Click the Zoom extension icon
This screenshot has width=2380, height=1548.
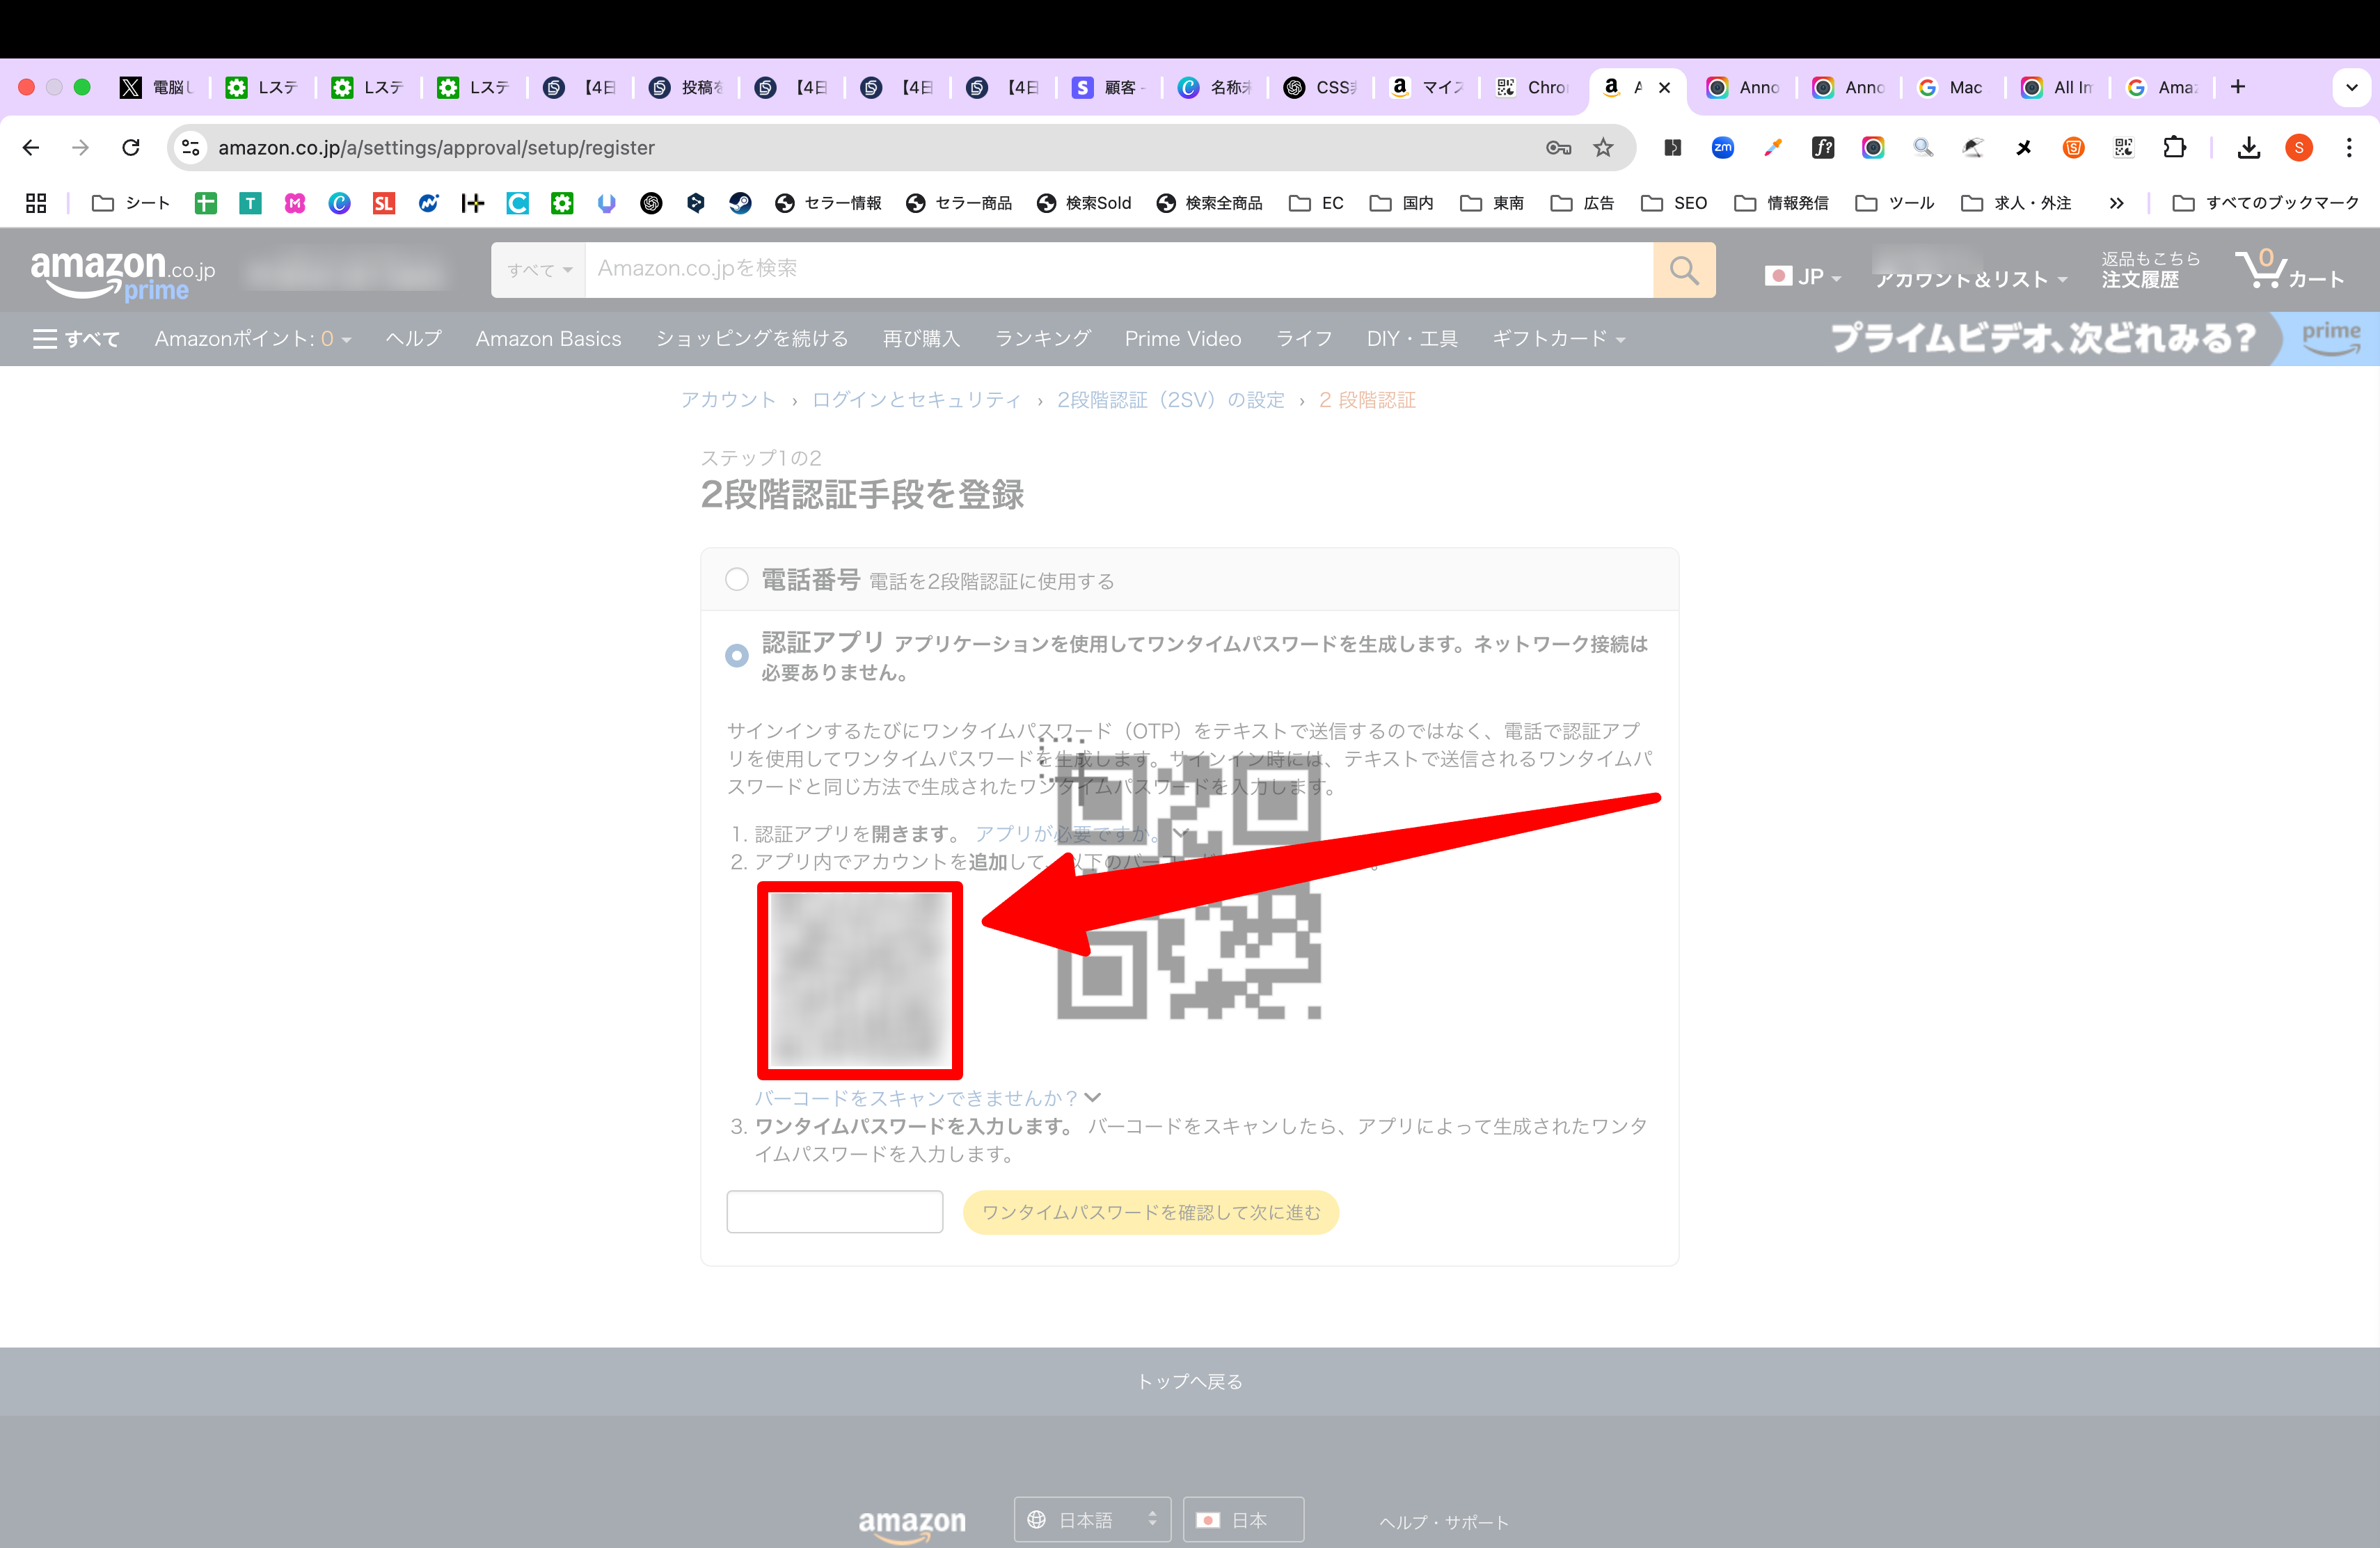[x=1723, y=148]
